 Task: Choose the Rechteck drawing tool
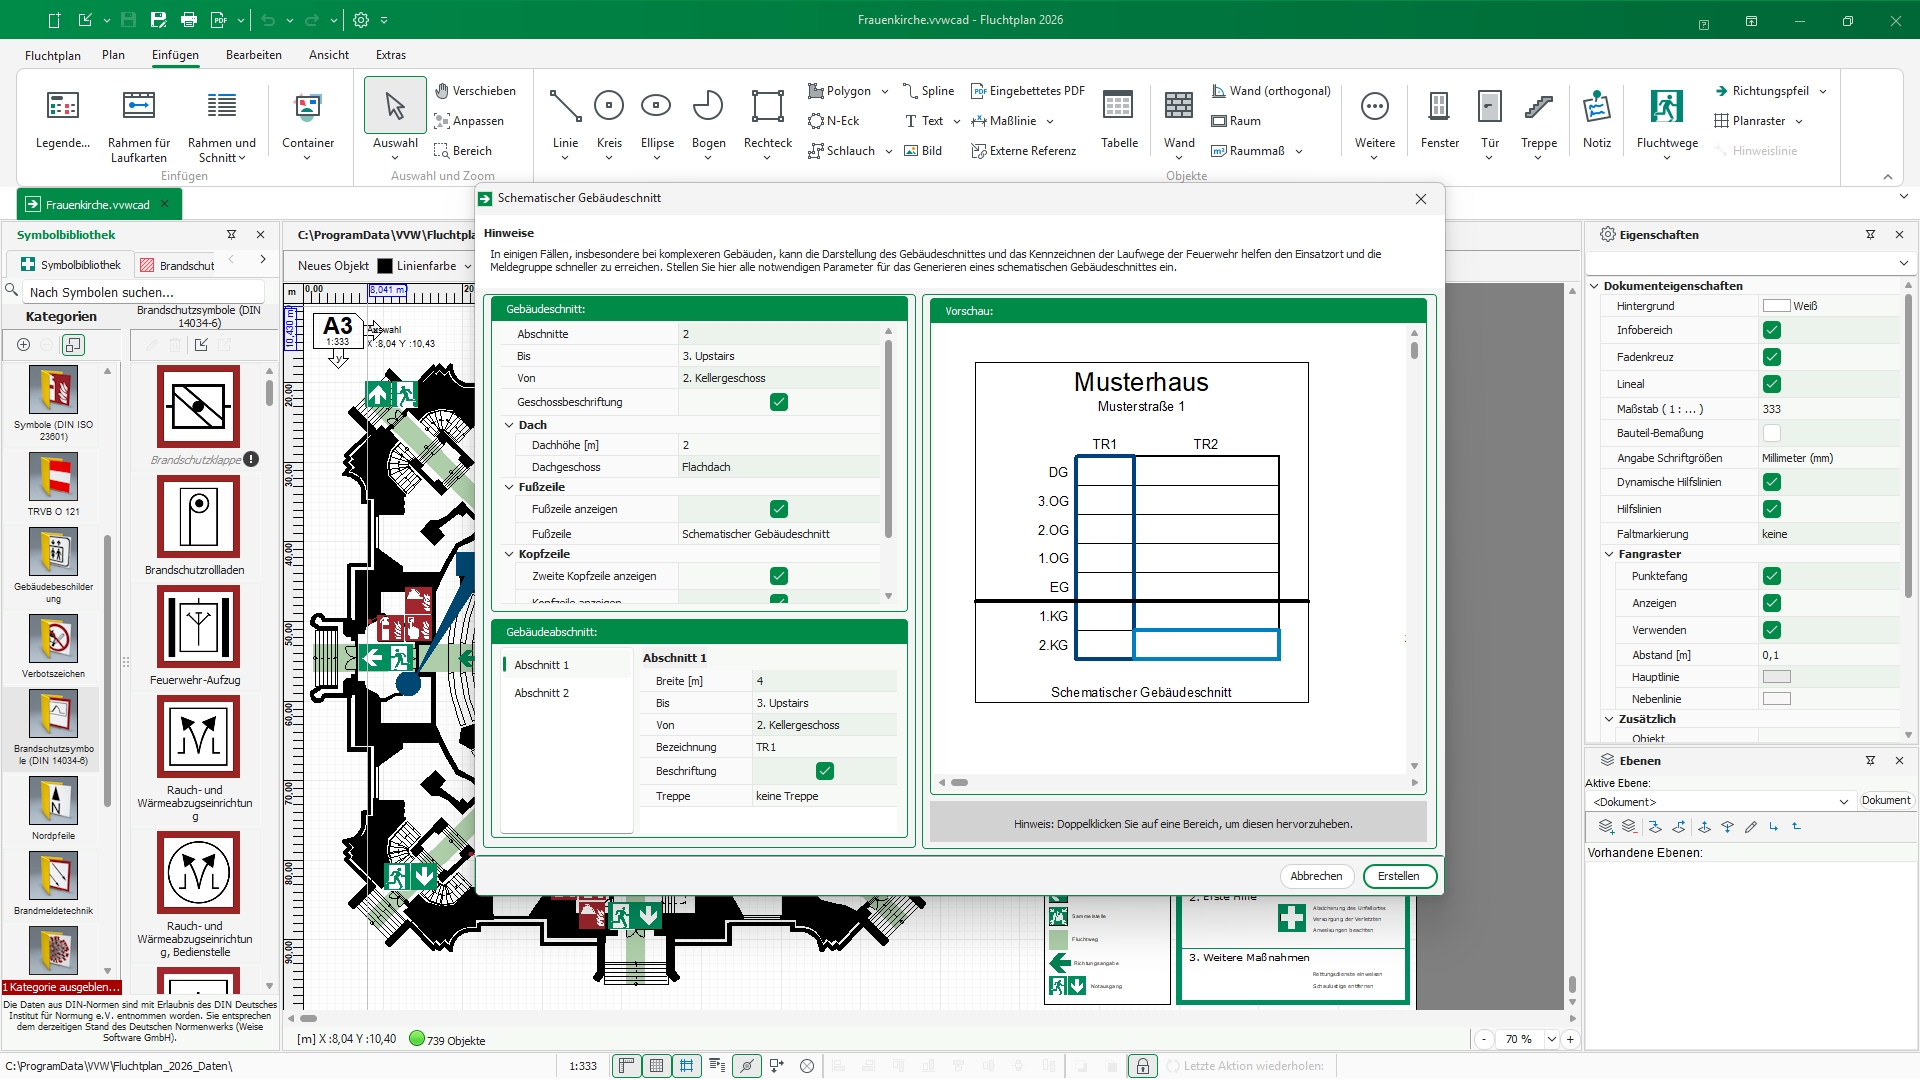point(767,106)
